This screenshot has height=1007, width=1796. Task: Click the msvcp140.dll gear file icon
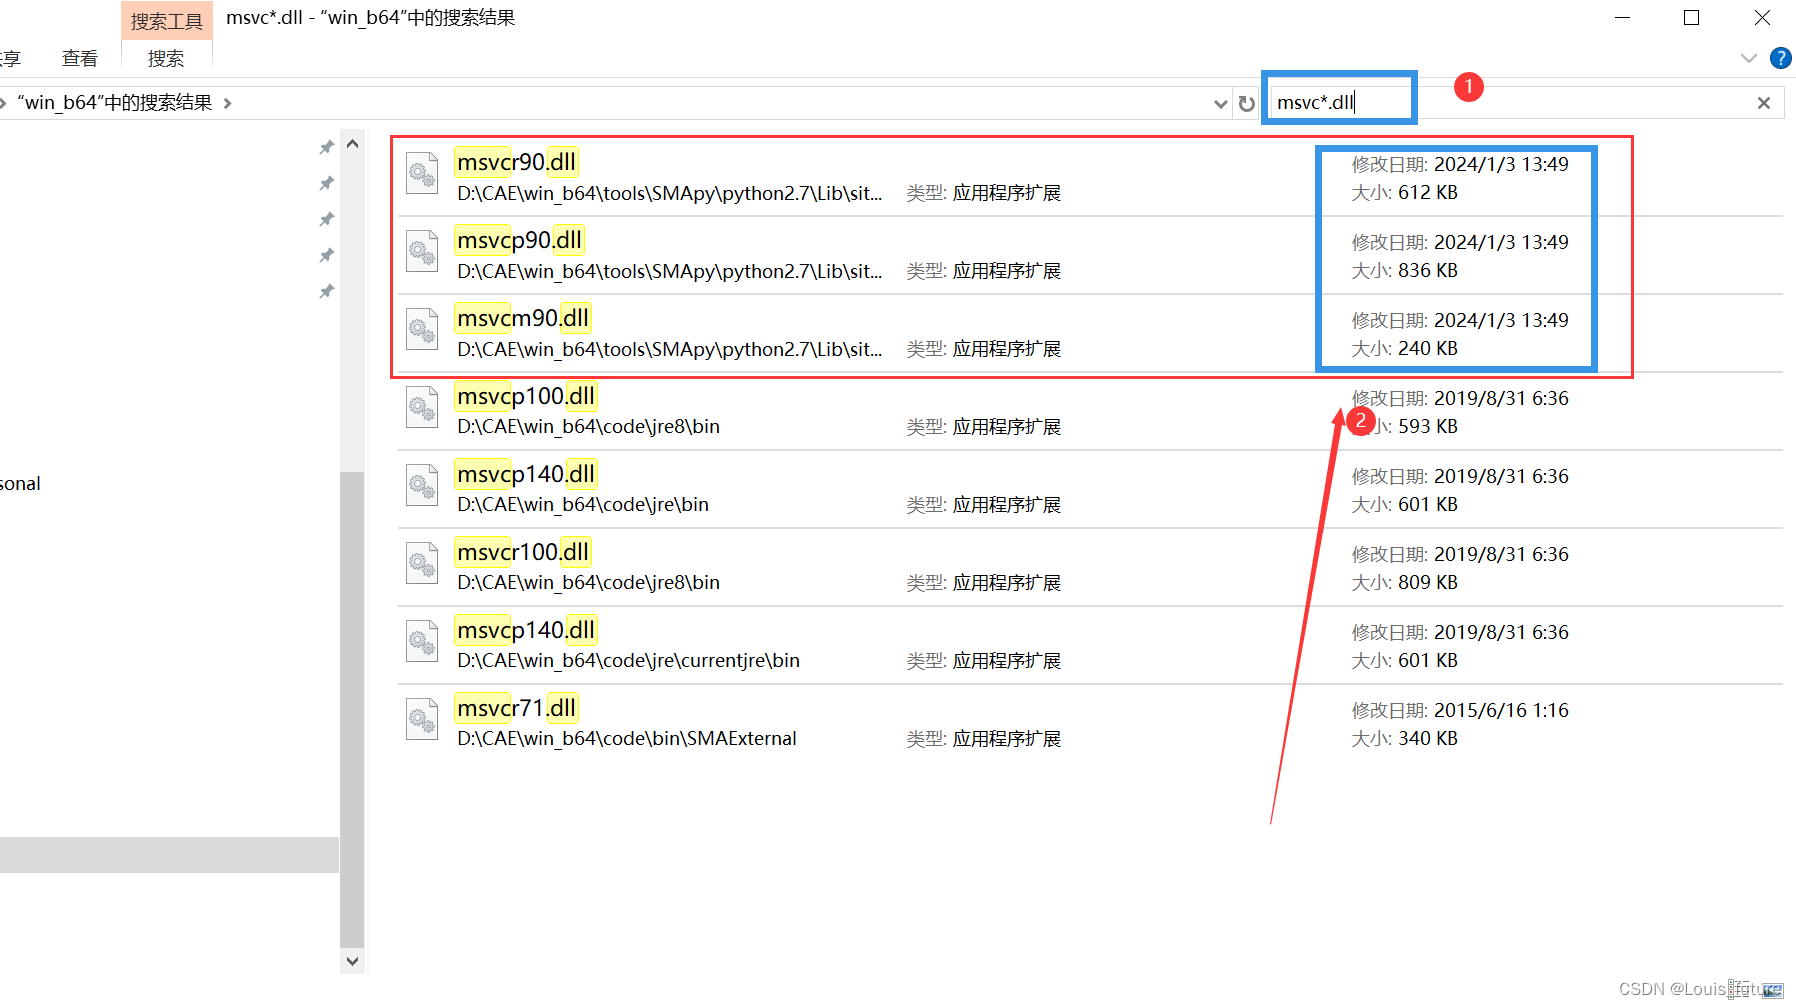point(421,485)
